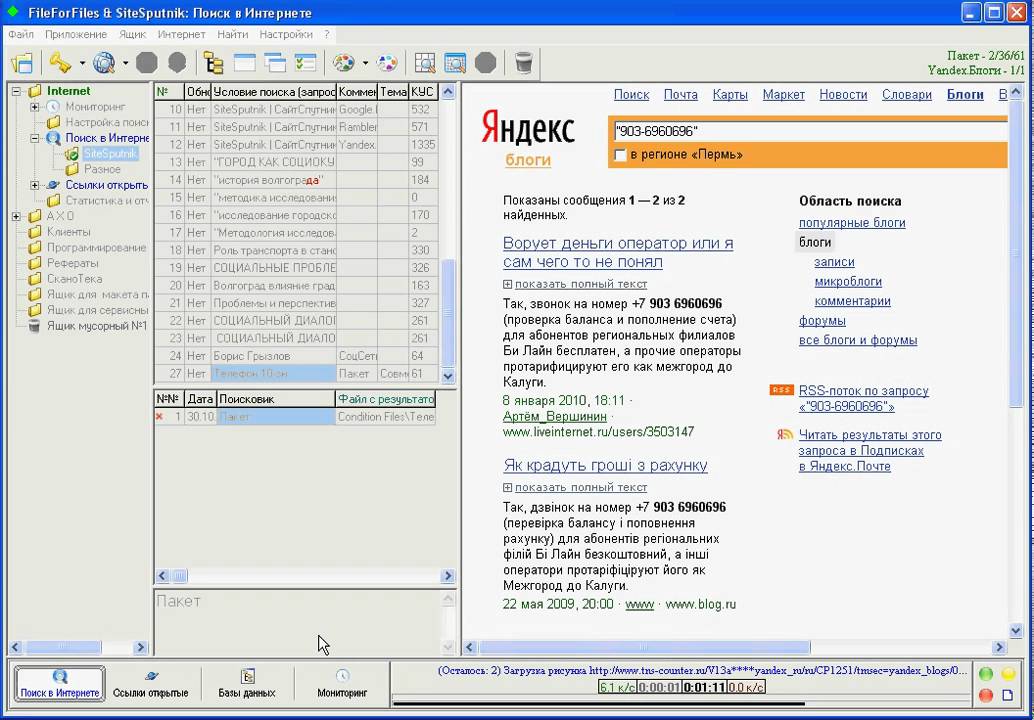Switch to Ссылки открытые bottom tab
The image size is (1034, 720).
click(x=150, y=684)
